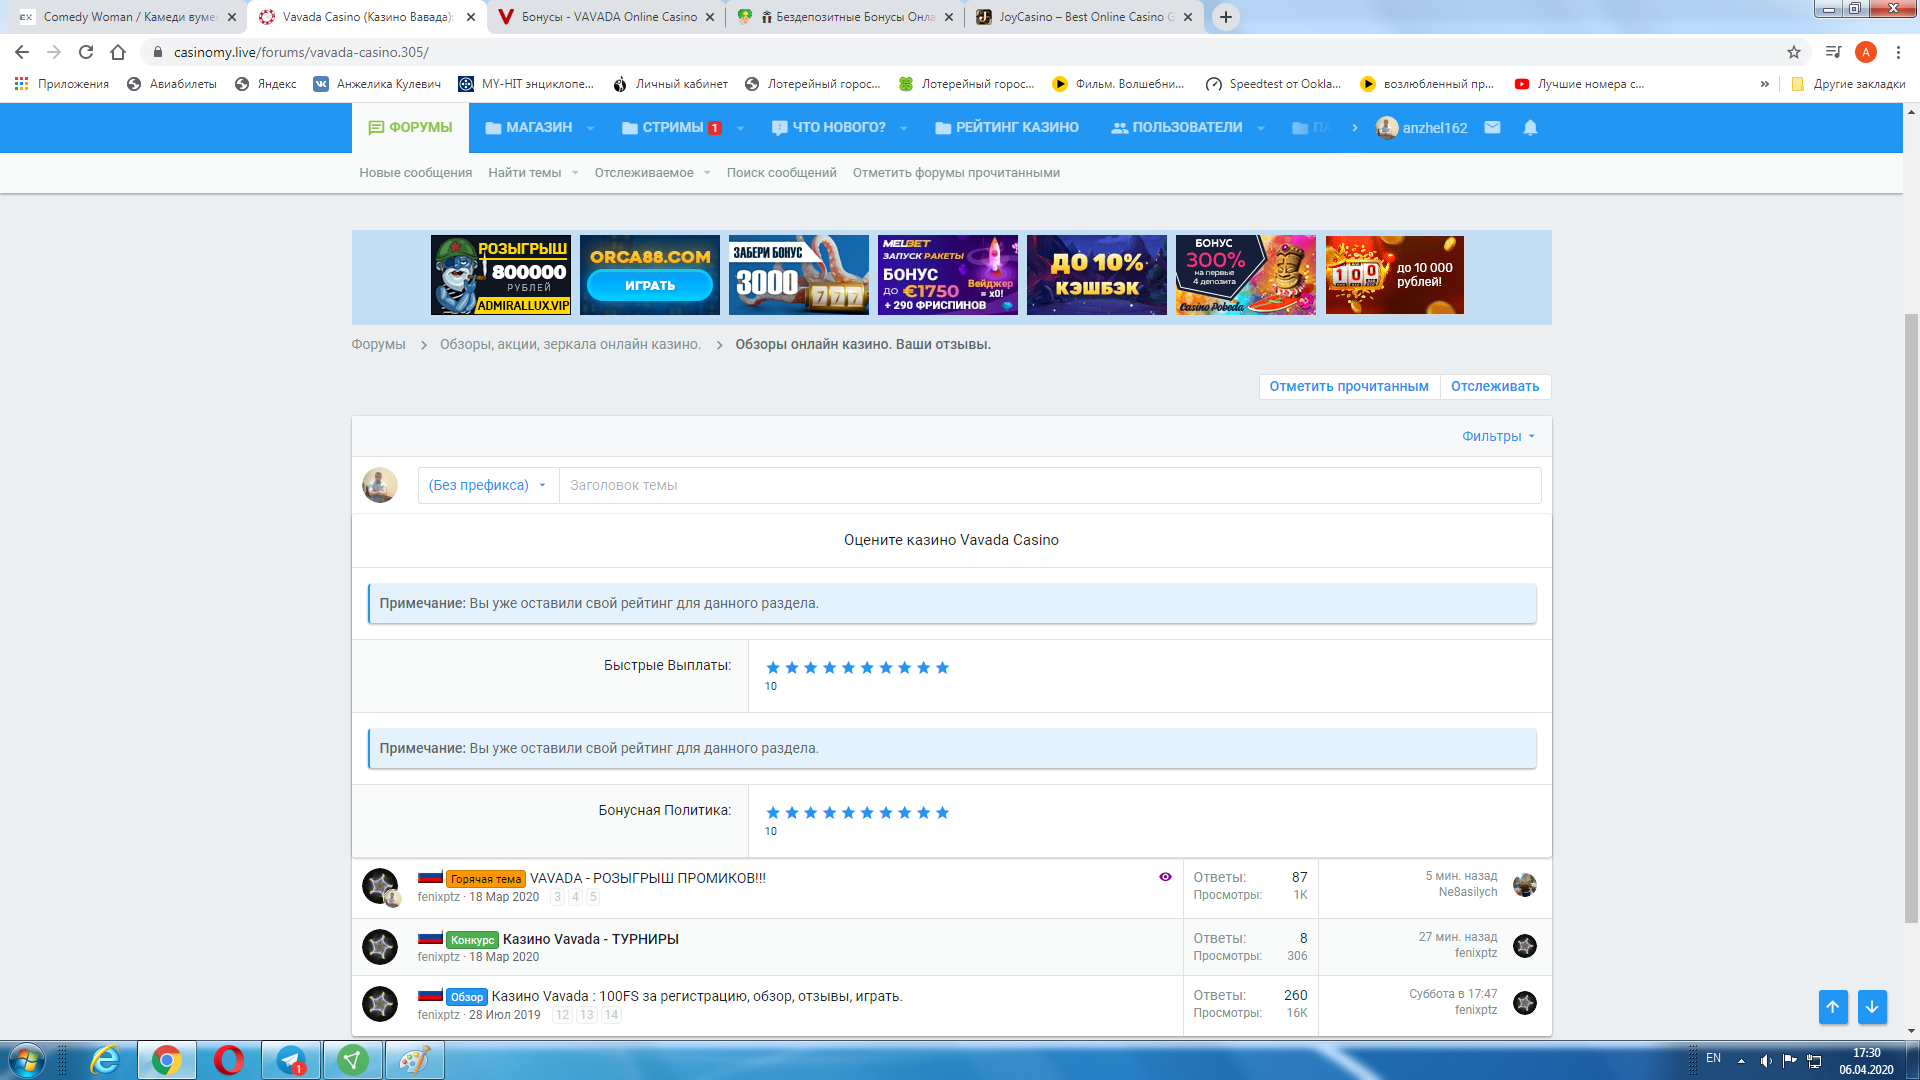1920x1080 pixels.
Task: Open Казино Vavada - ТУРНИРЫ thread
Action: click(590, 939)
